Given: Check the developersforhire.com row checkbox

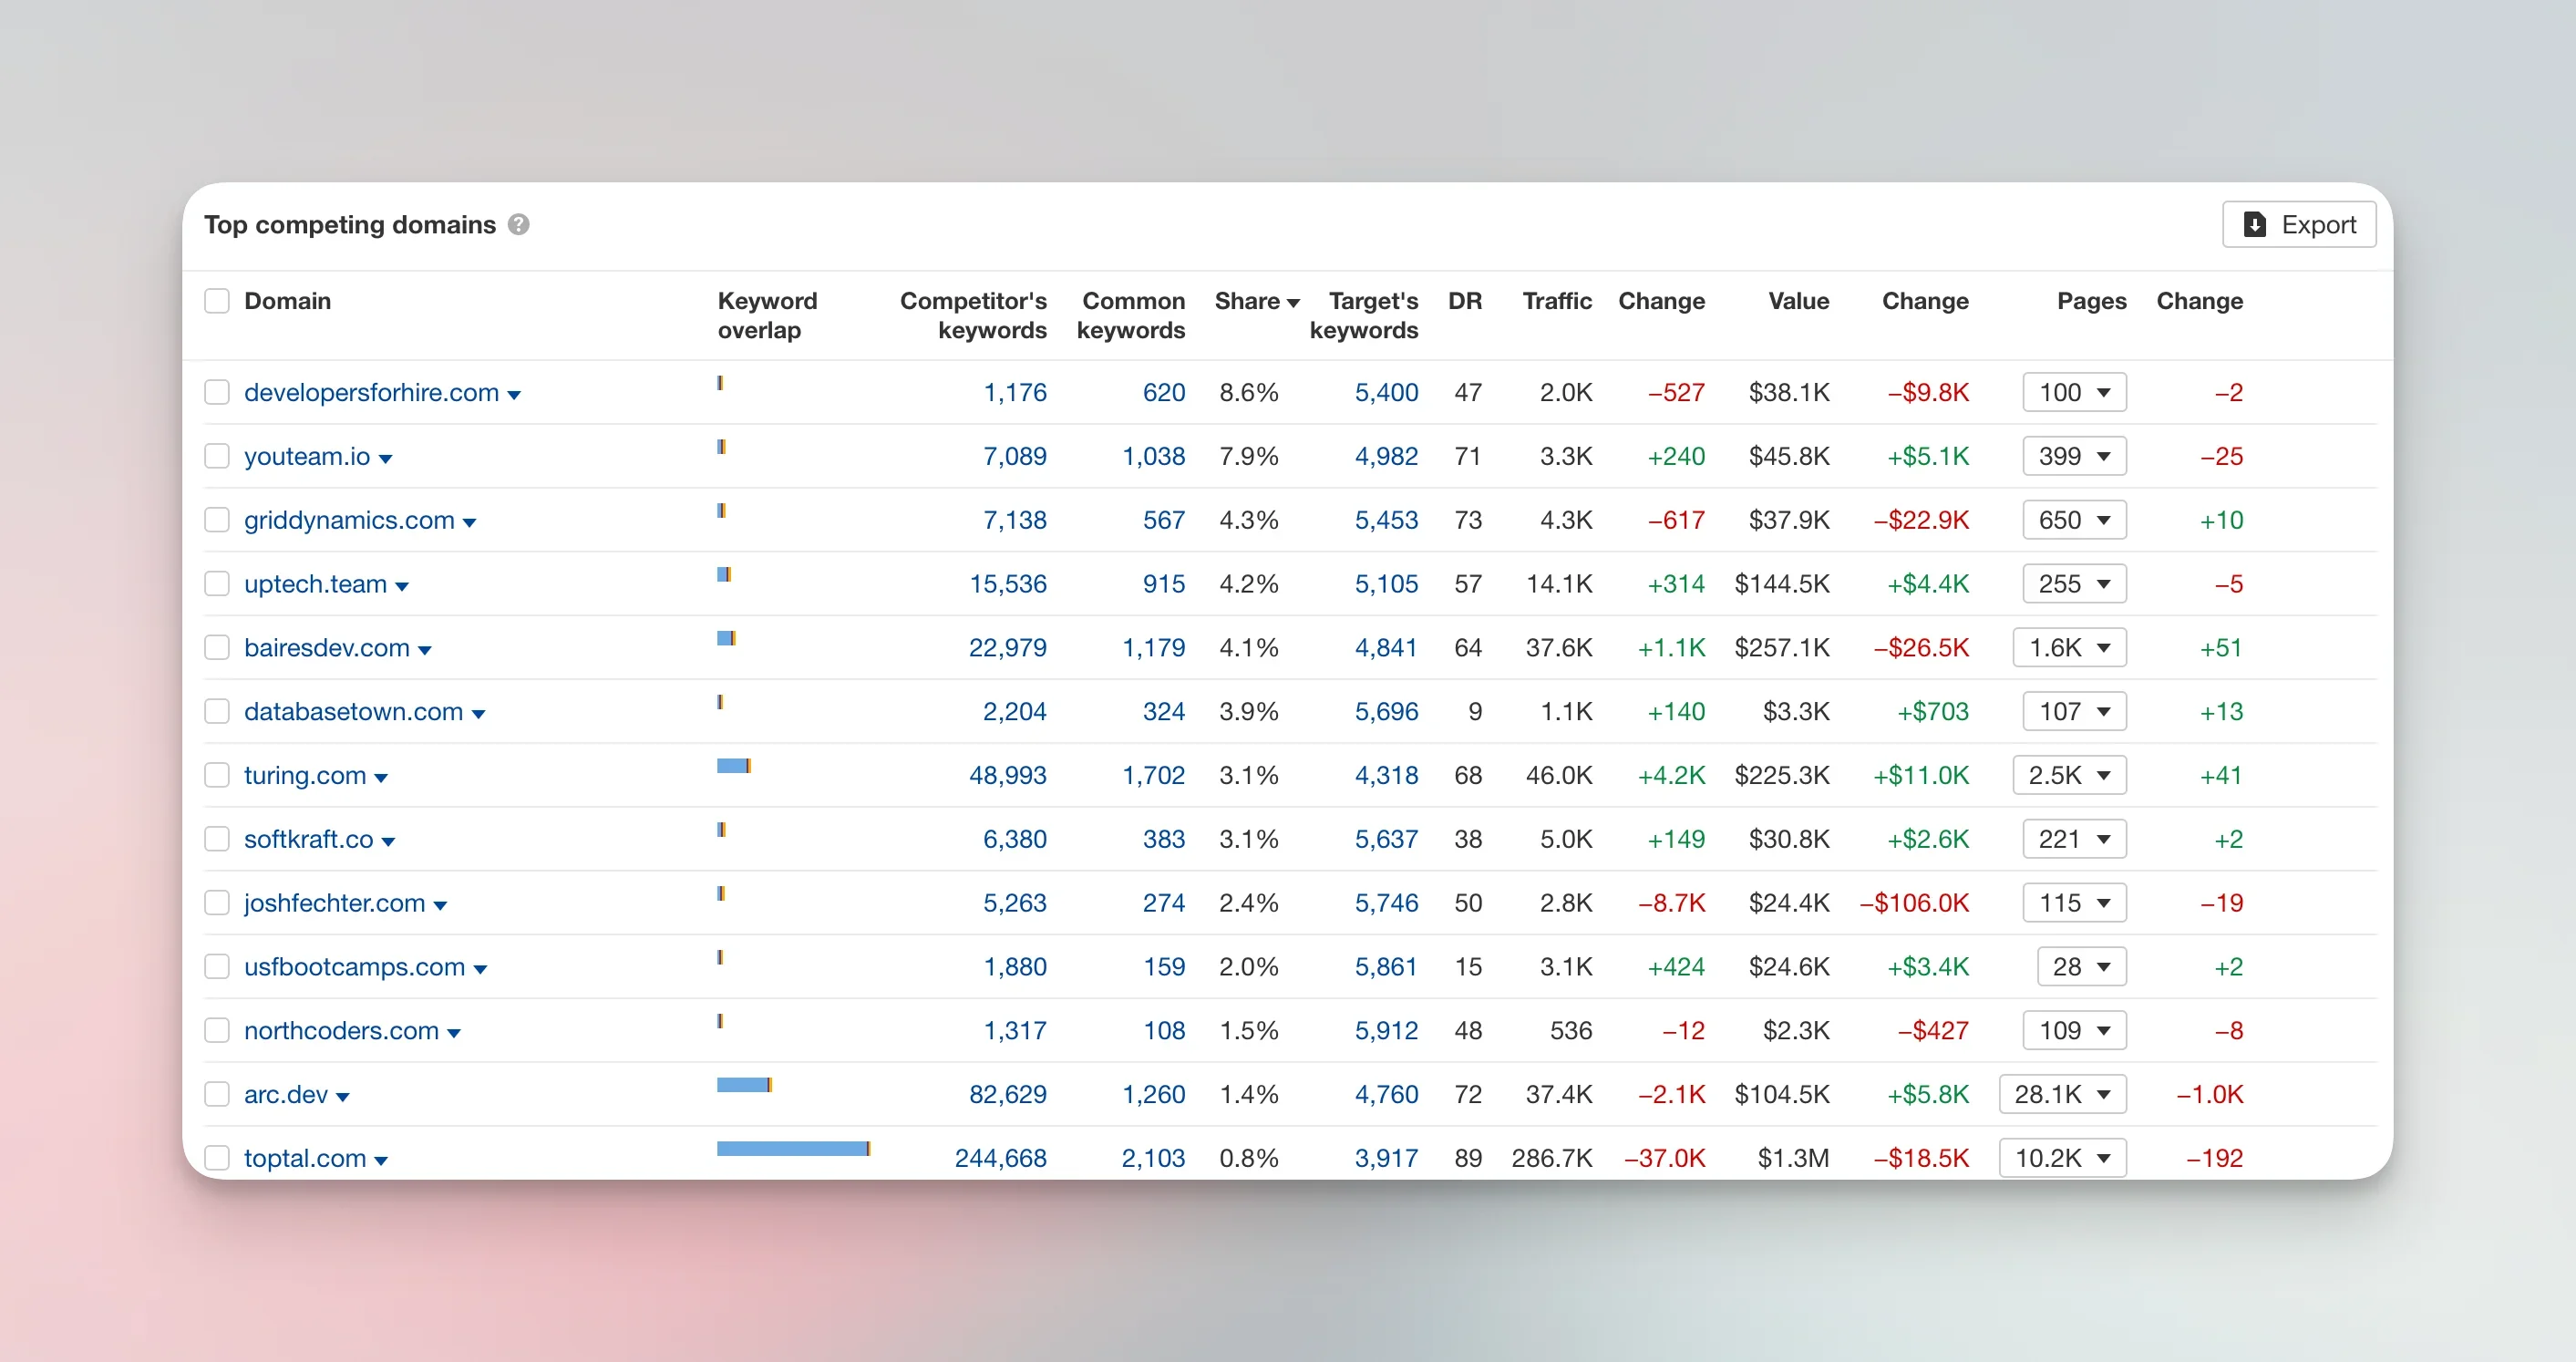Looking at the screenshot, I should [217, 392].
